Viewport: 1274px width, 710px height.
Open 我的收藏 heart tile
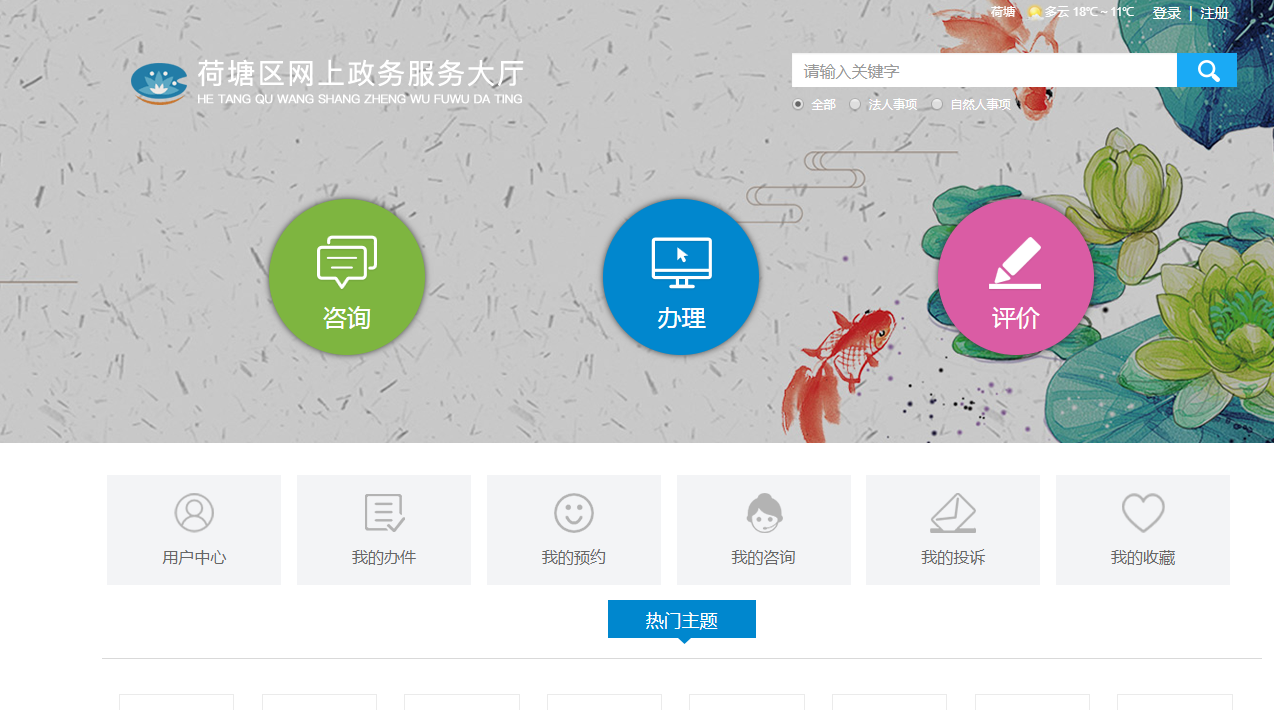[1143, 530]
